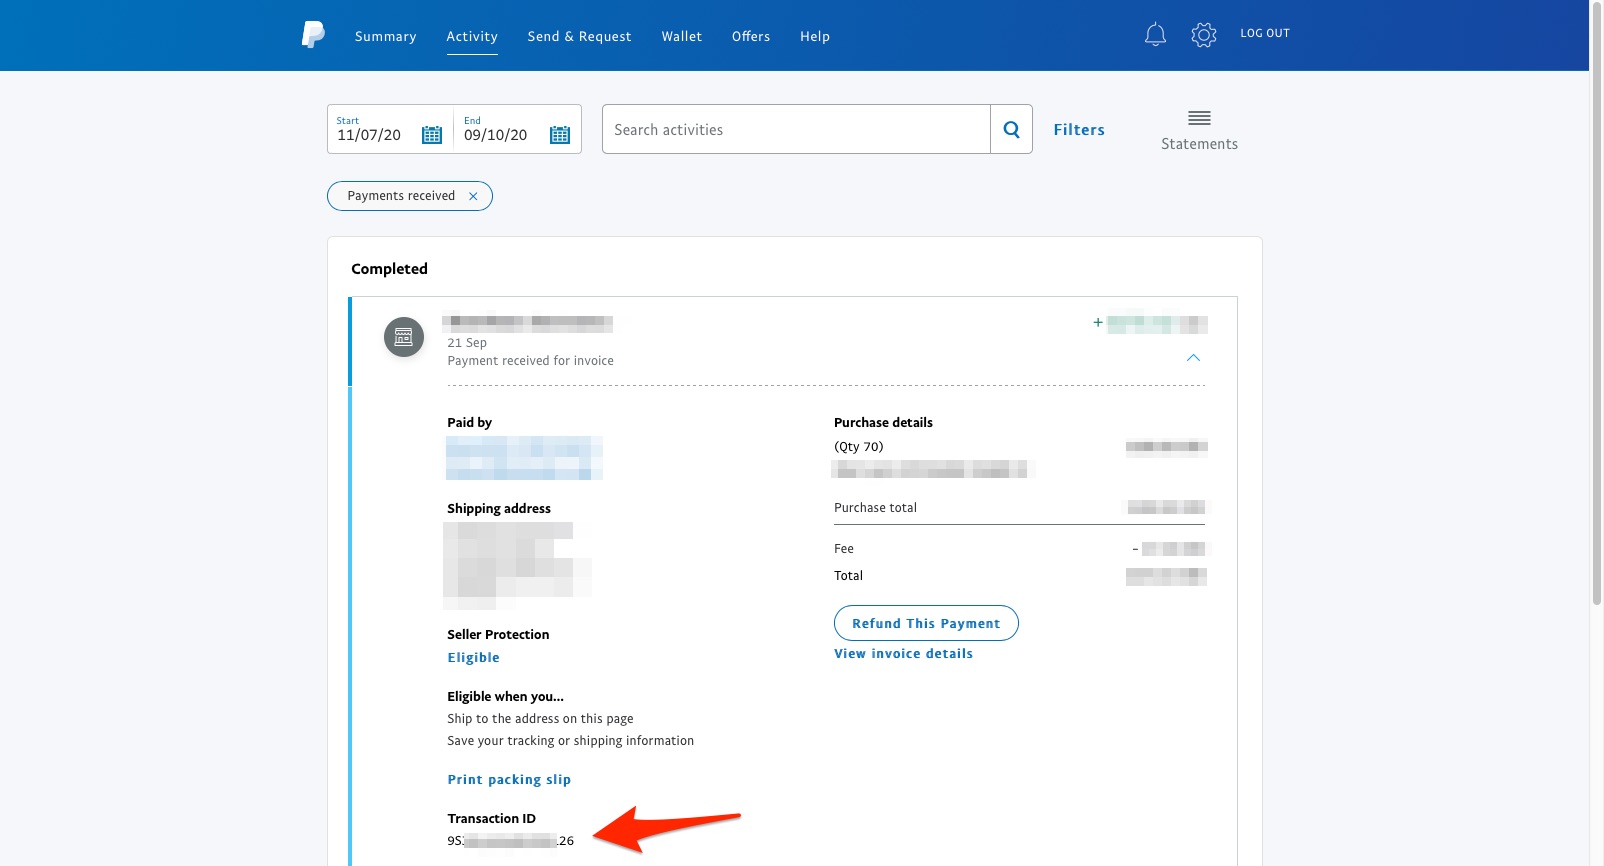Click the 'Completed' section heading
1604x866 pixels.
(389, 269)
